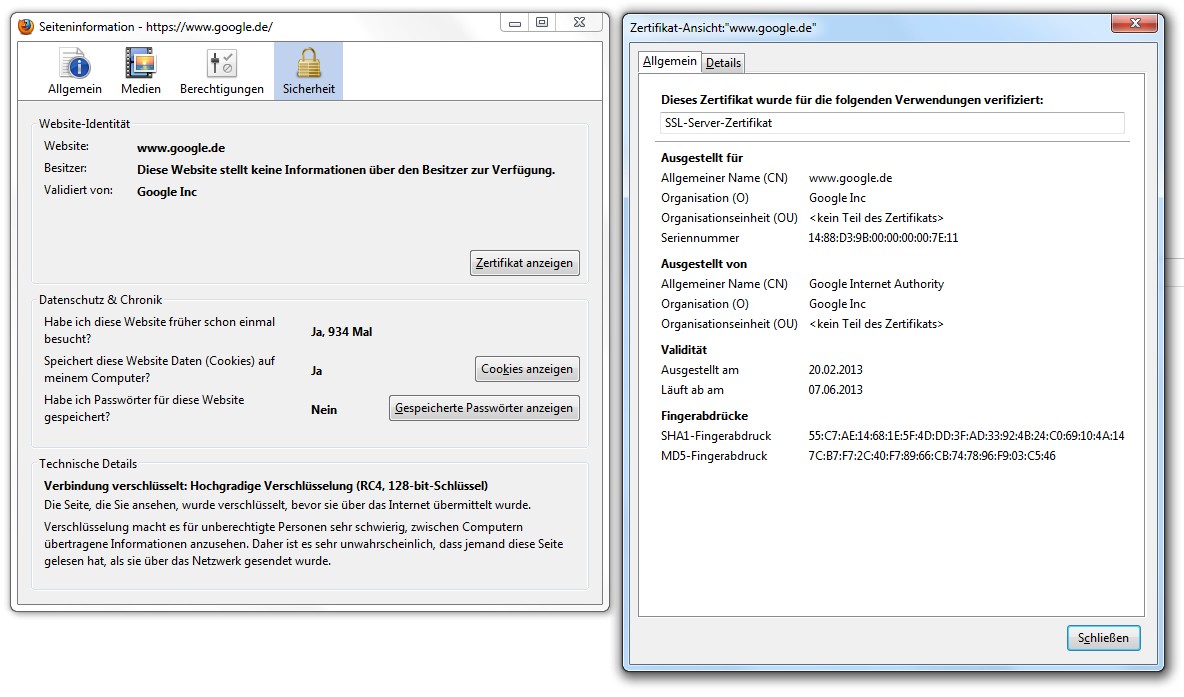Open the Allgemein panel in Seiteninformation

[x=75, y=72]
